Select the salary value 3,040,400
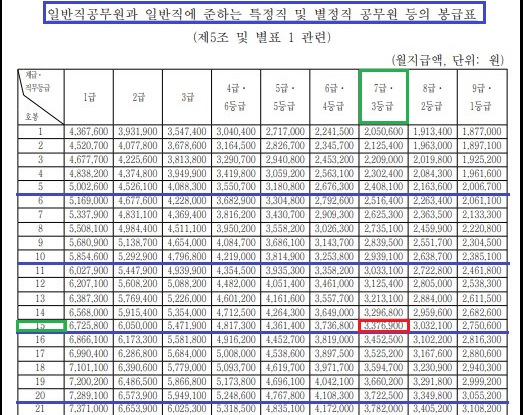The height and width of the screenshot is (415, 523). (x=236, y=132)
